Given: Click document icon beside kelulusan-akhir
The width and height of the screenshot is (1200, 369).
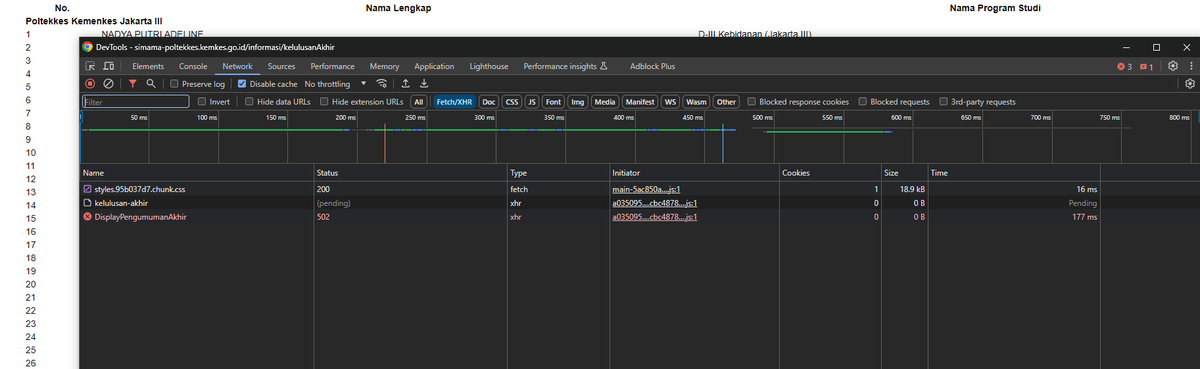Looking at the screenshot, I should (x=87, y=203).
